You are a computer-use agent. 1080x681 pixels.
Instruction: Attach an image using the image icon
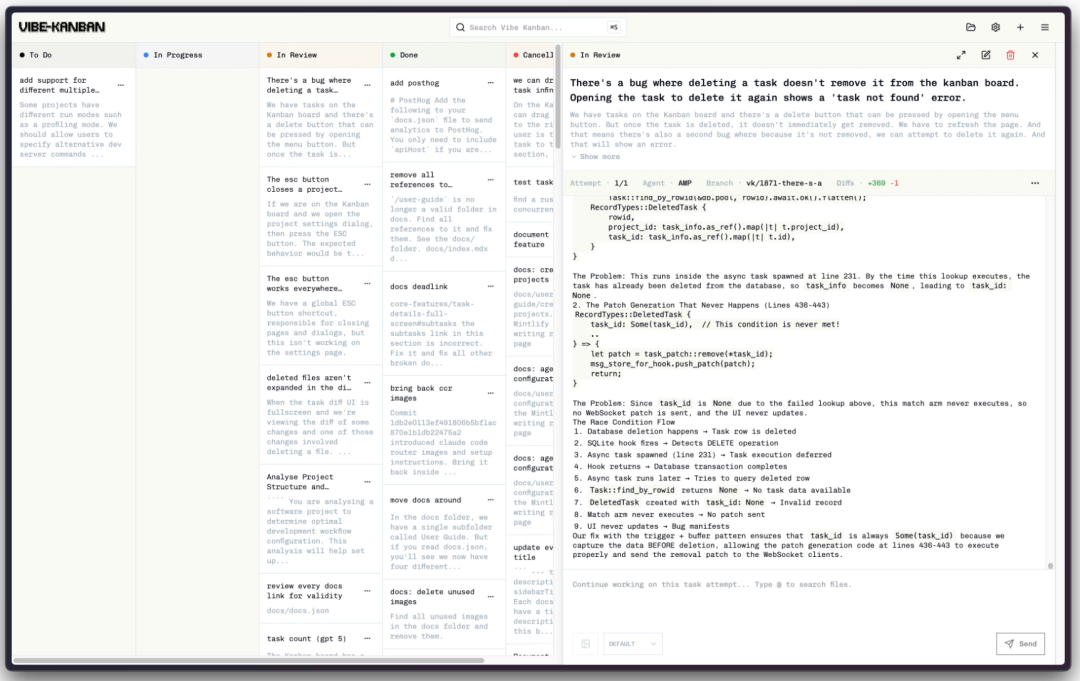point(586,644)
